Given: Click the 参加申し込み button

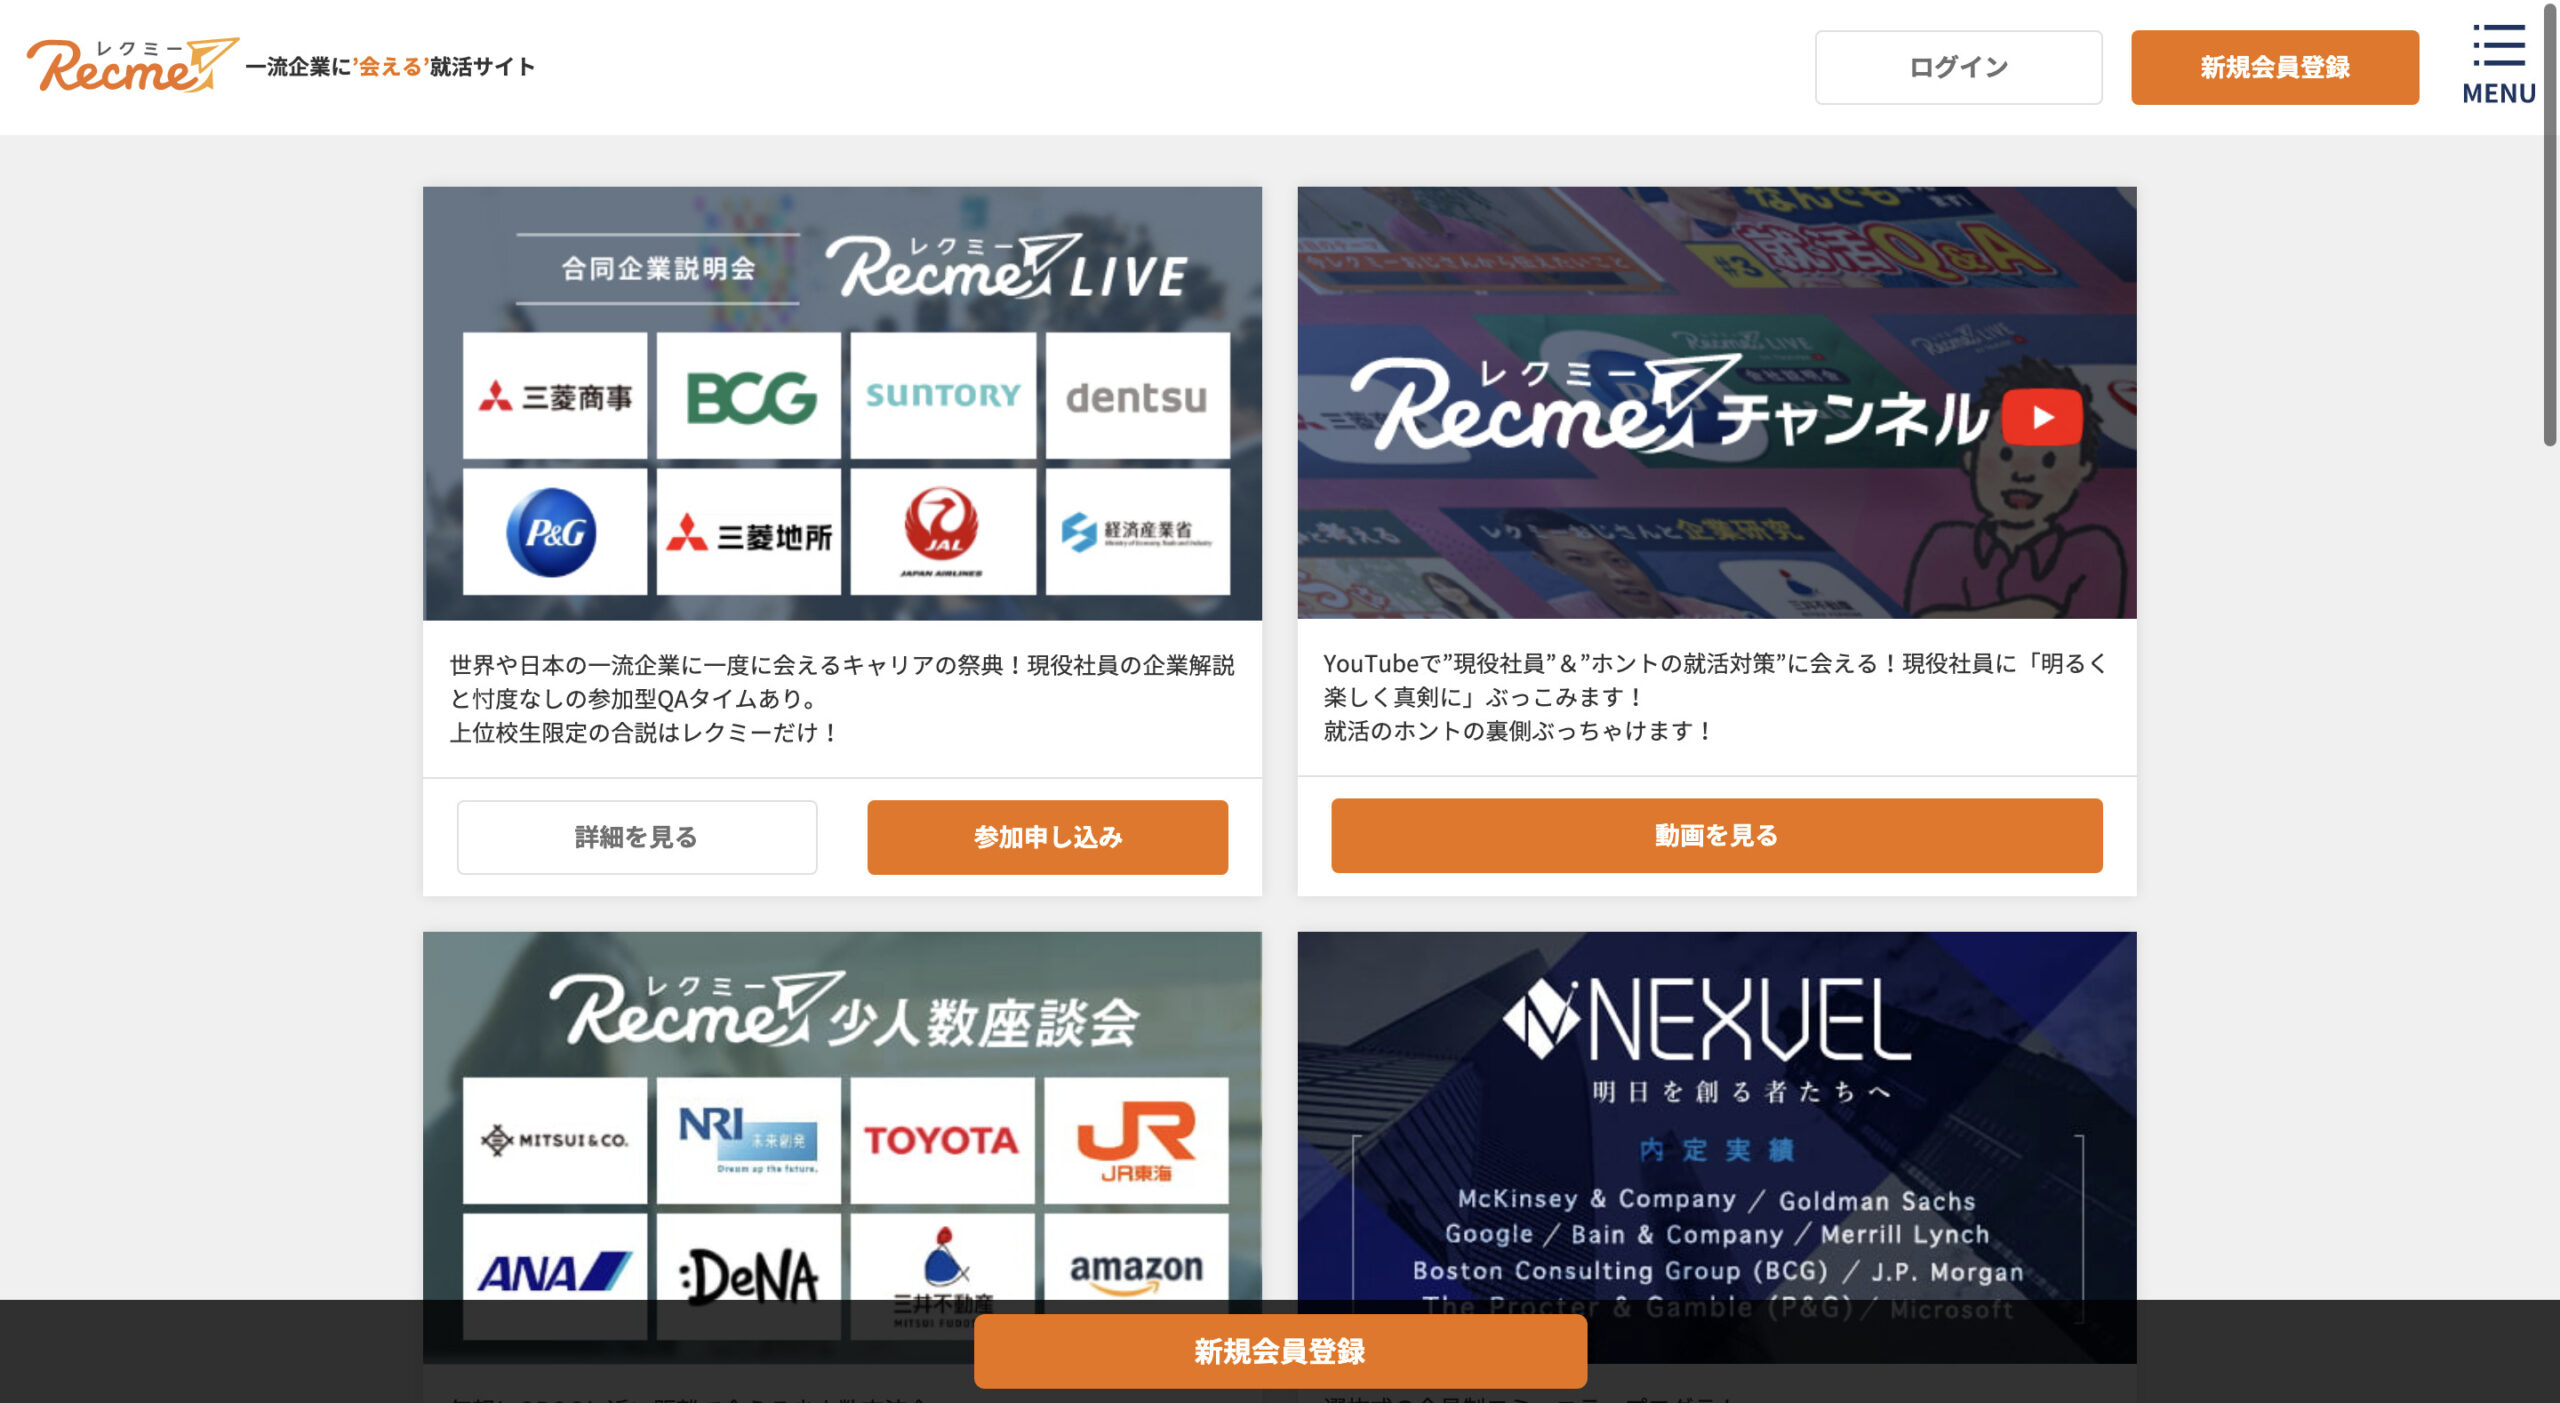Looking at the screenshot, I should pos(1047,837).
